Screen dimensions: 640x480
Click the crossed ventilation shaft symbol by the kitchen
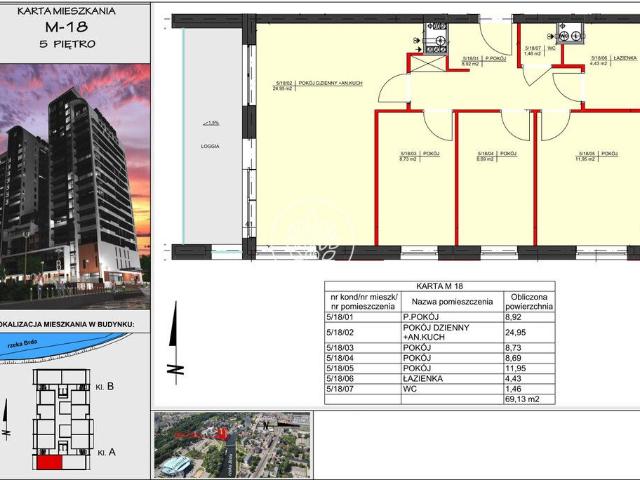(x=429, y=64)
